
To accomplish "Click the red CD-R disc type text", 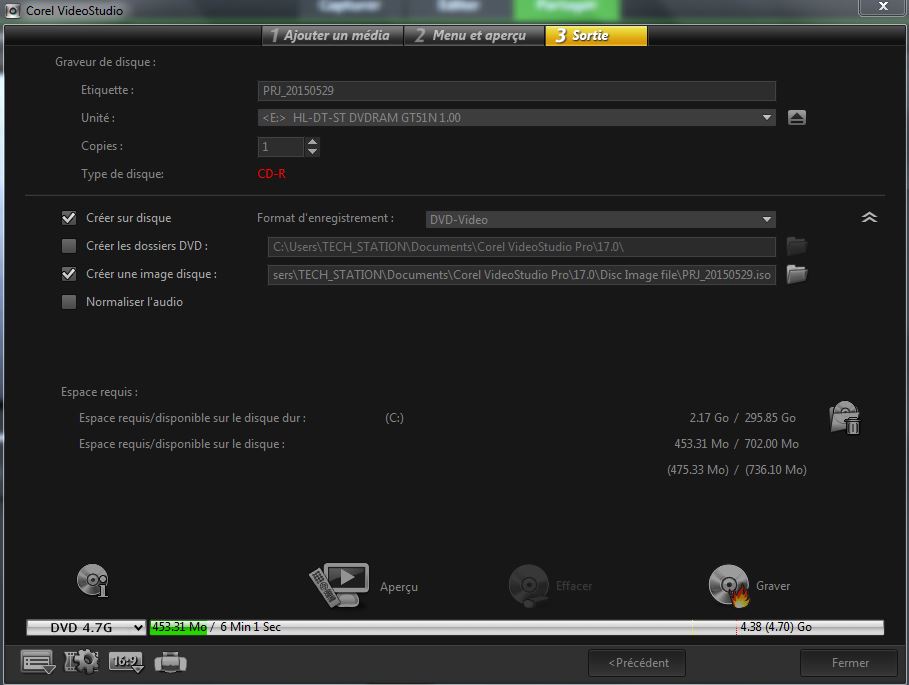I will 271,173.
